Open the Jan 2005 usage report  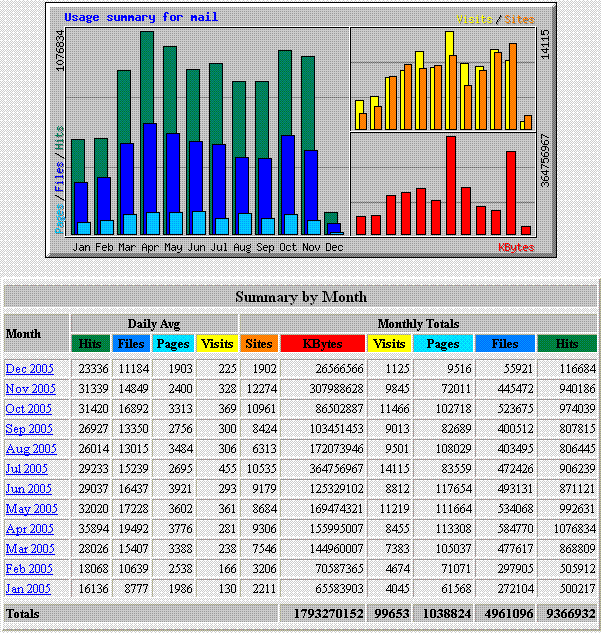point(29,589)
